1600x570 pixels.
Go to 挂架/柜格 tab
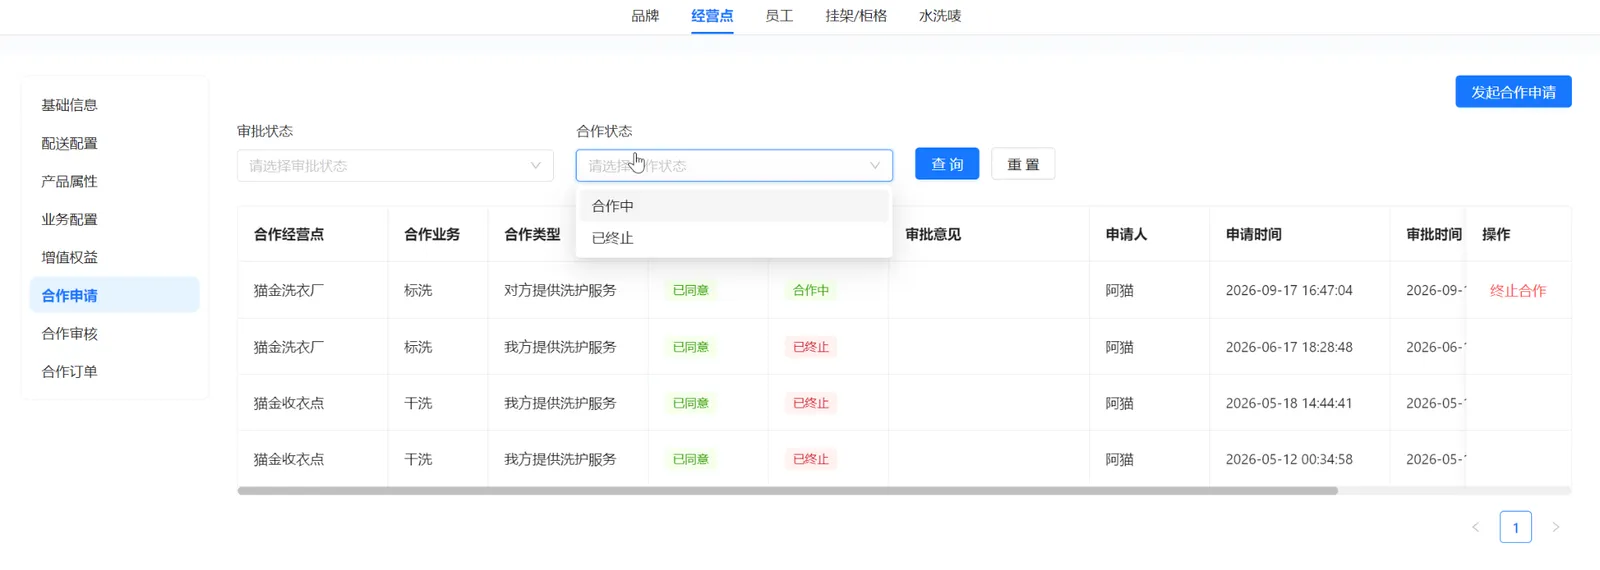pos(856,16)
